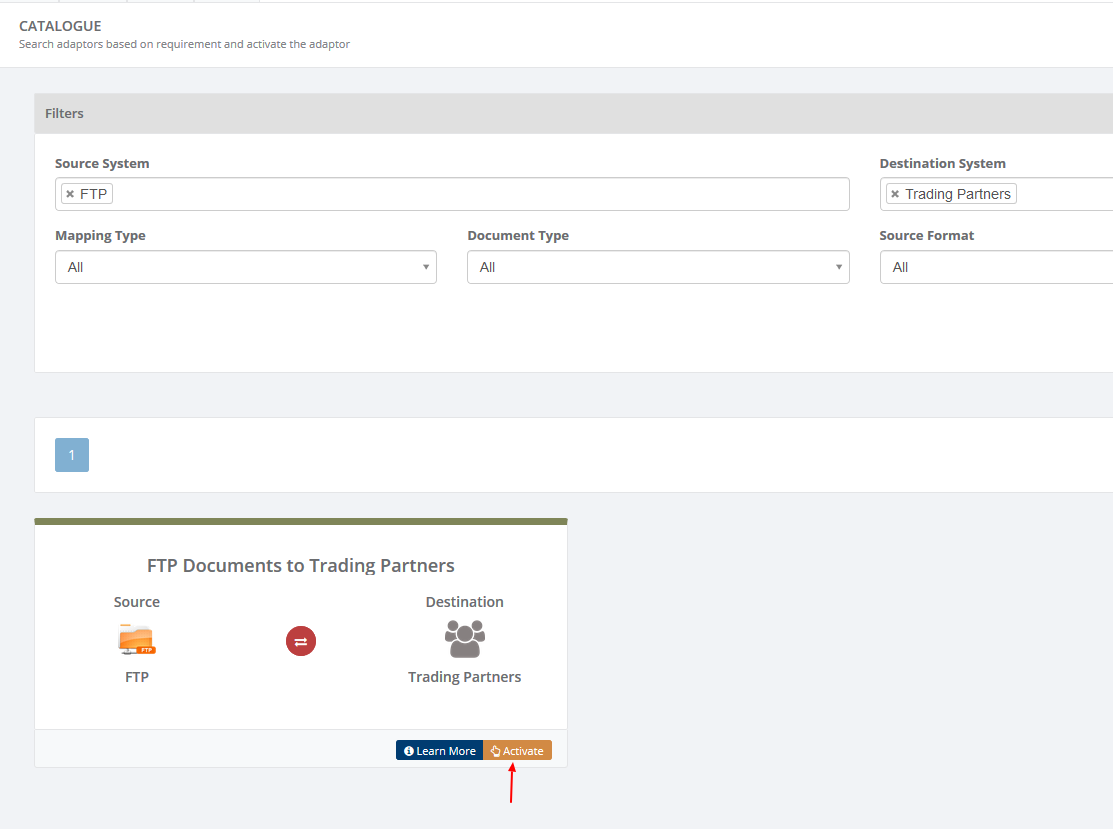Click the Destination System label
Screen dimensions: 1113x829
(x=943, y=163)
